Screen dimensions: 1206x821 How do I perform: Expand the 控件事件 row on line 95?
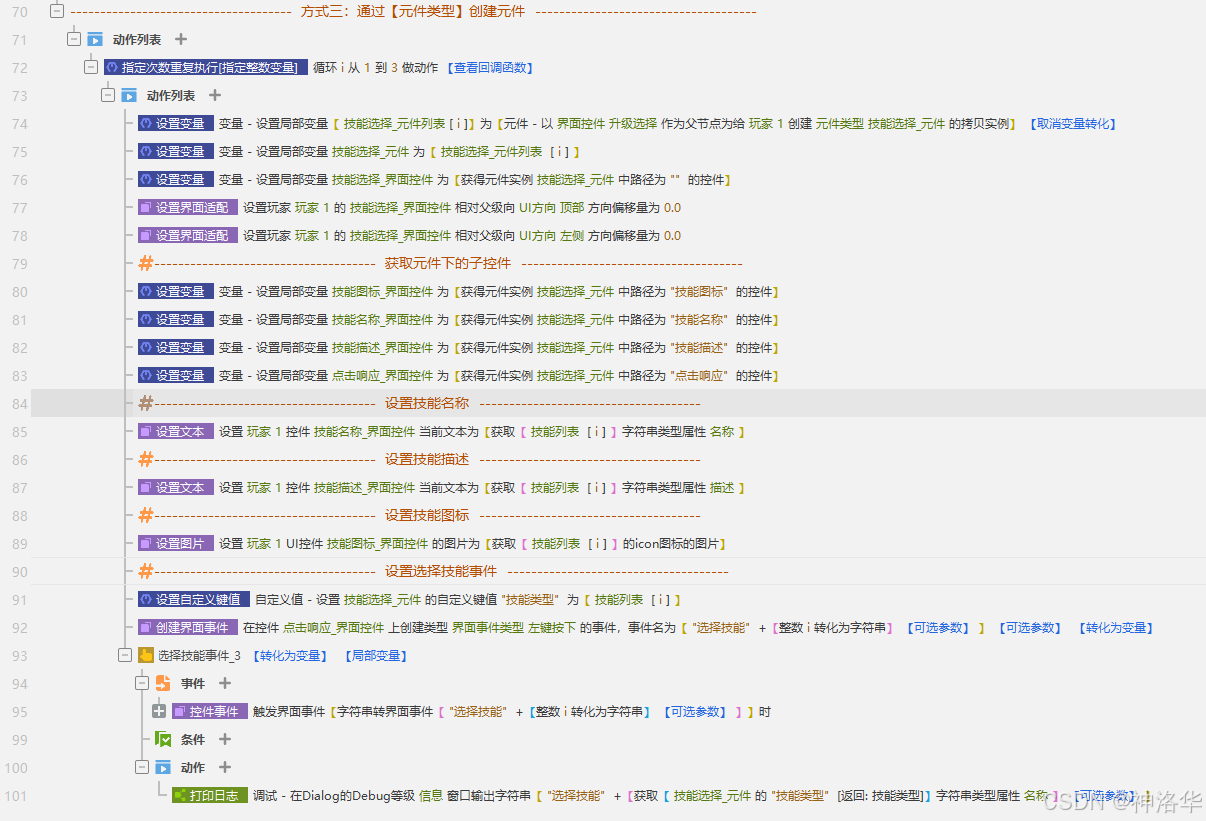[x=159, y=711]
